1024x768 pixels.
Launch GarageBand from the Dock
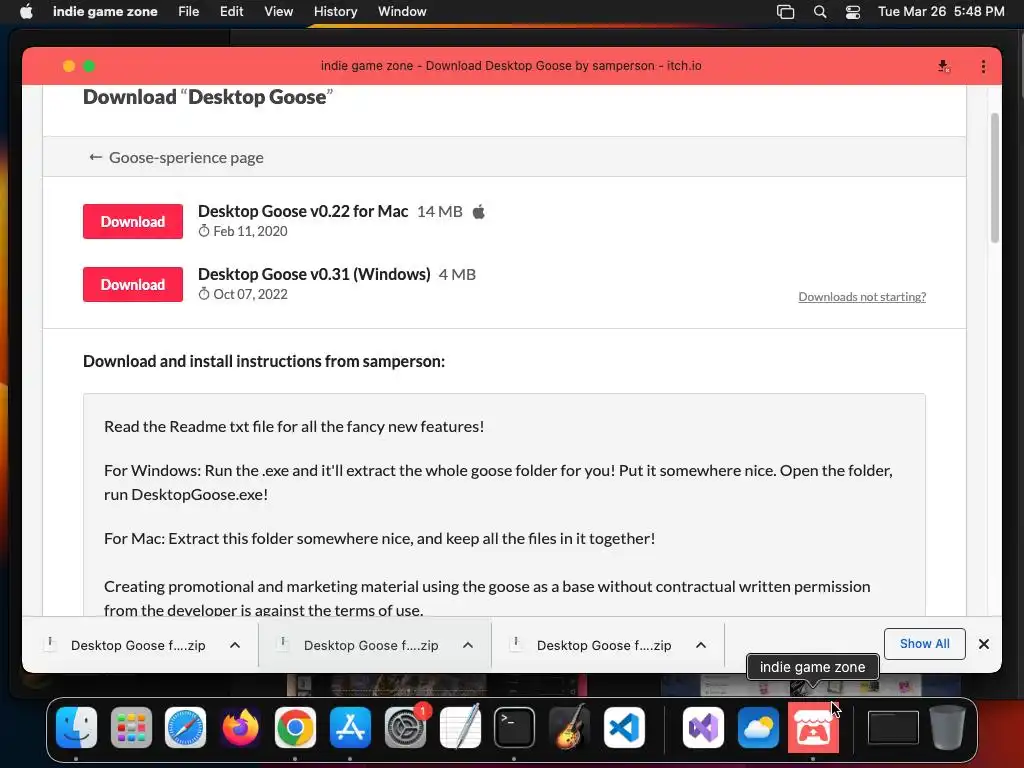click(569, 727)
